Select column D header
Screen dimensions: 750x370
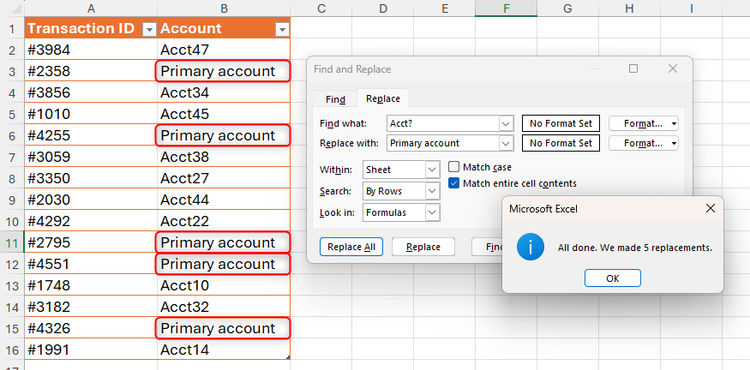(x=383, y=8)
